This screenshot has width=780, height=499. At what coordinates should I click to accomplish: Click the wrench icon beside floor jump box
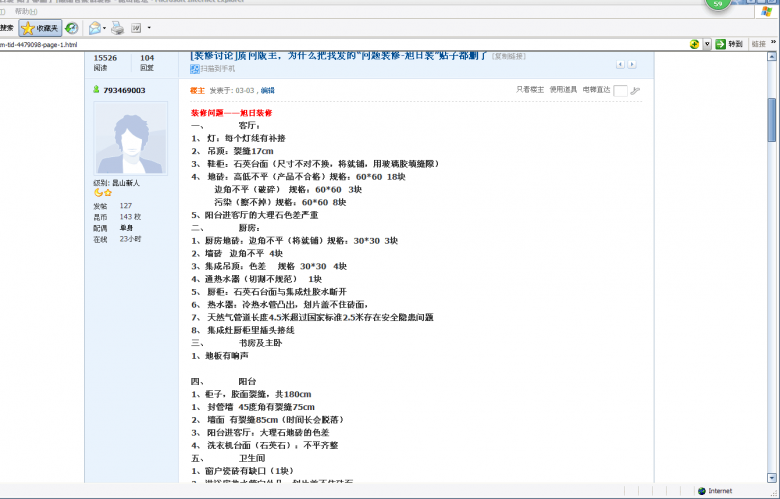point(635,91)
